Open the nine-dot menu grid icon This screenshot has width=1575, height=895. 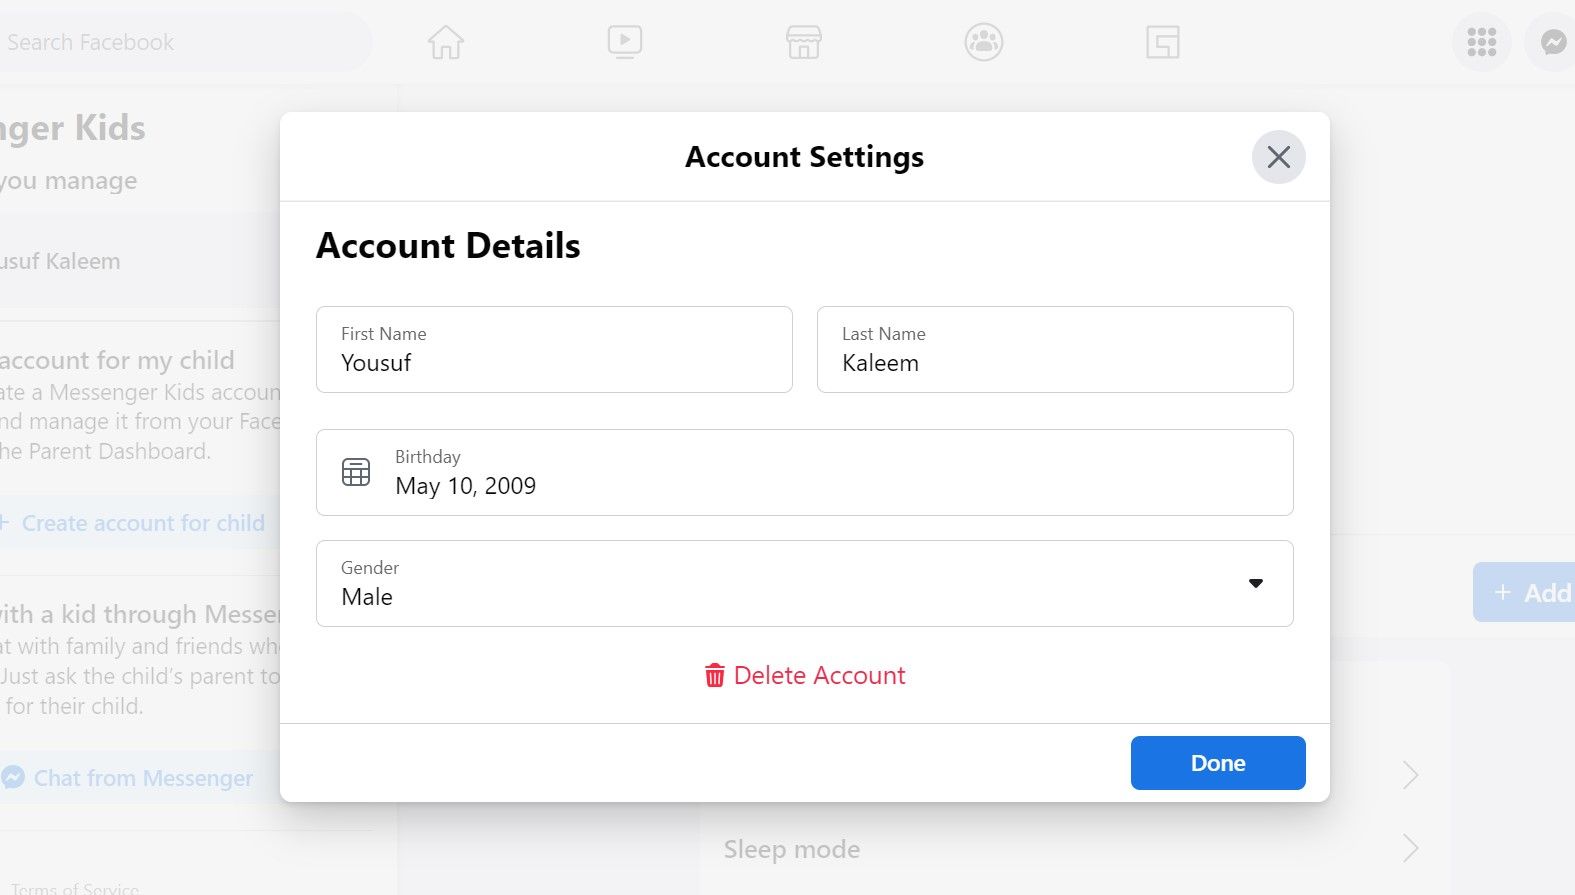coord(1481,42)
